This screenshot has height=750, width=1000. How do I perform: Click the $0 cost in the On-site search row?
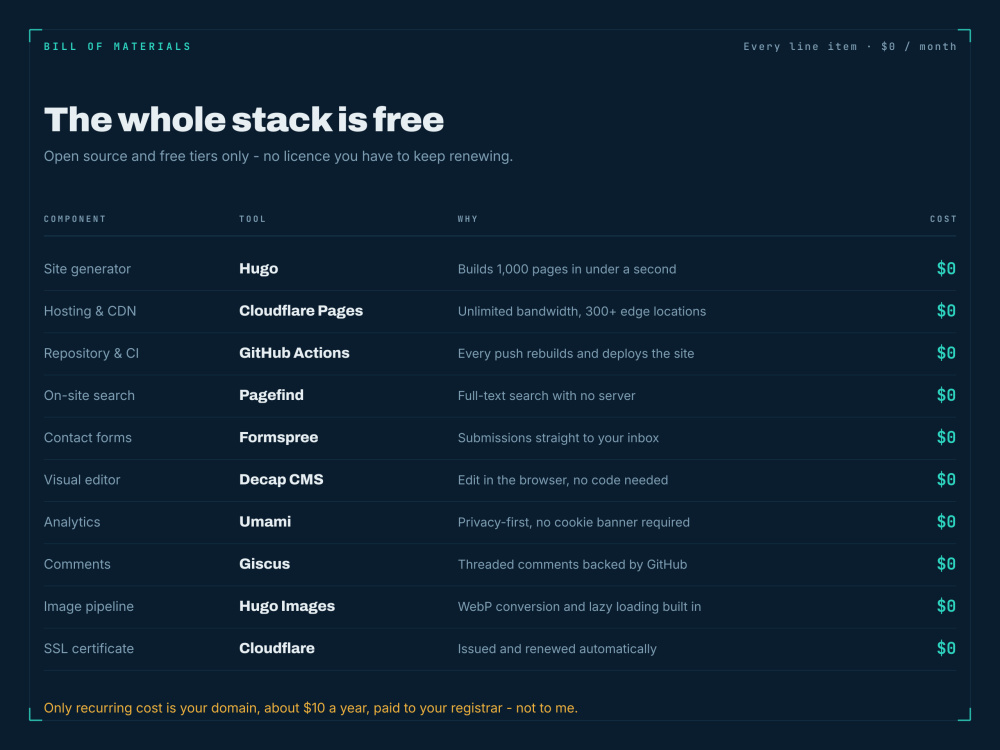point(946,395)
